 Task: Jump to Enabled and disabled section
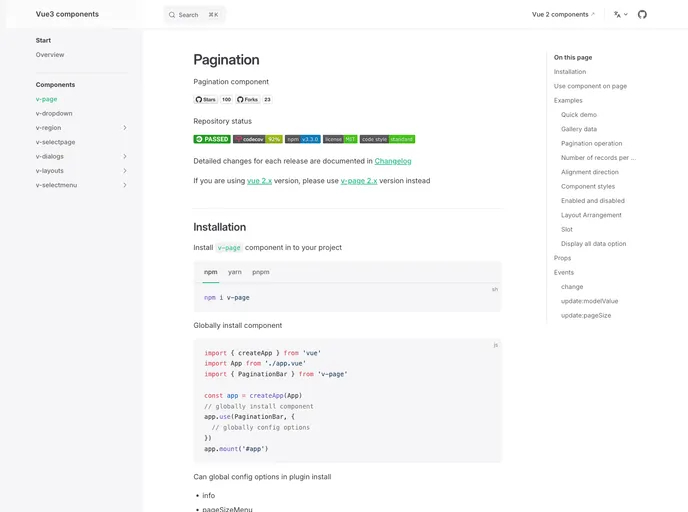[x=593, y=201]
